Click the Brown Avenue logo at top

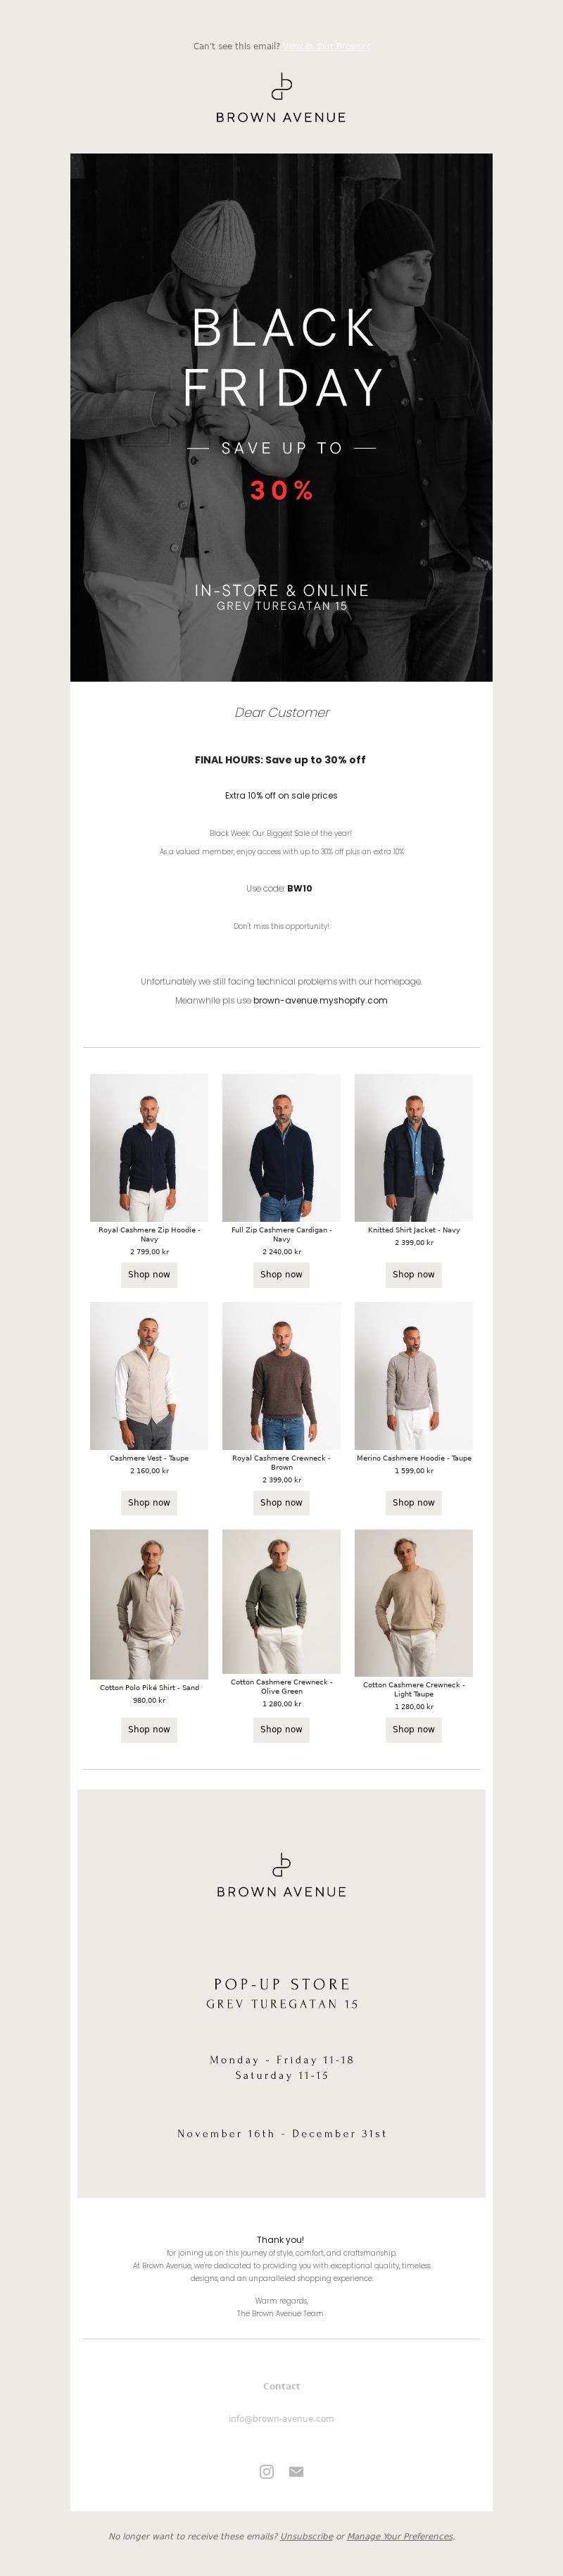coord(281,98)
